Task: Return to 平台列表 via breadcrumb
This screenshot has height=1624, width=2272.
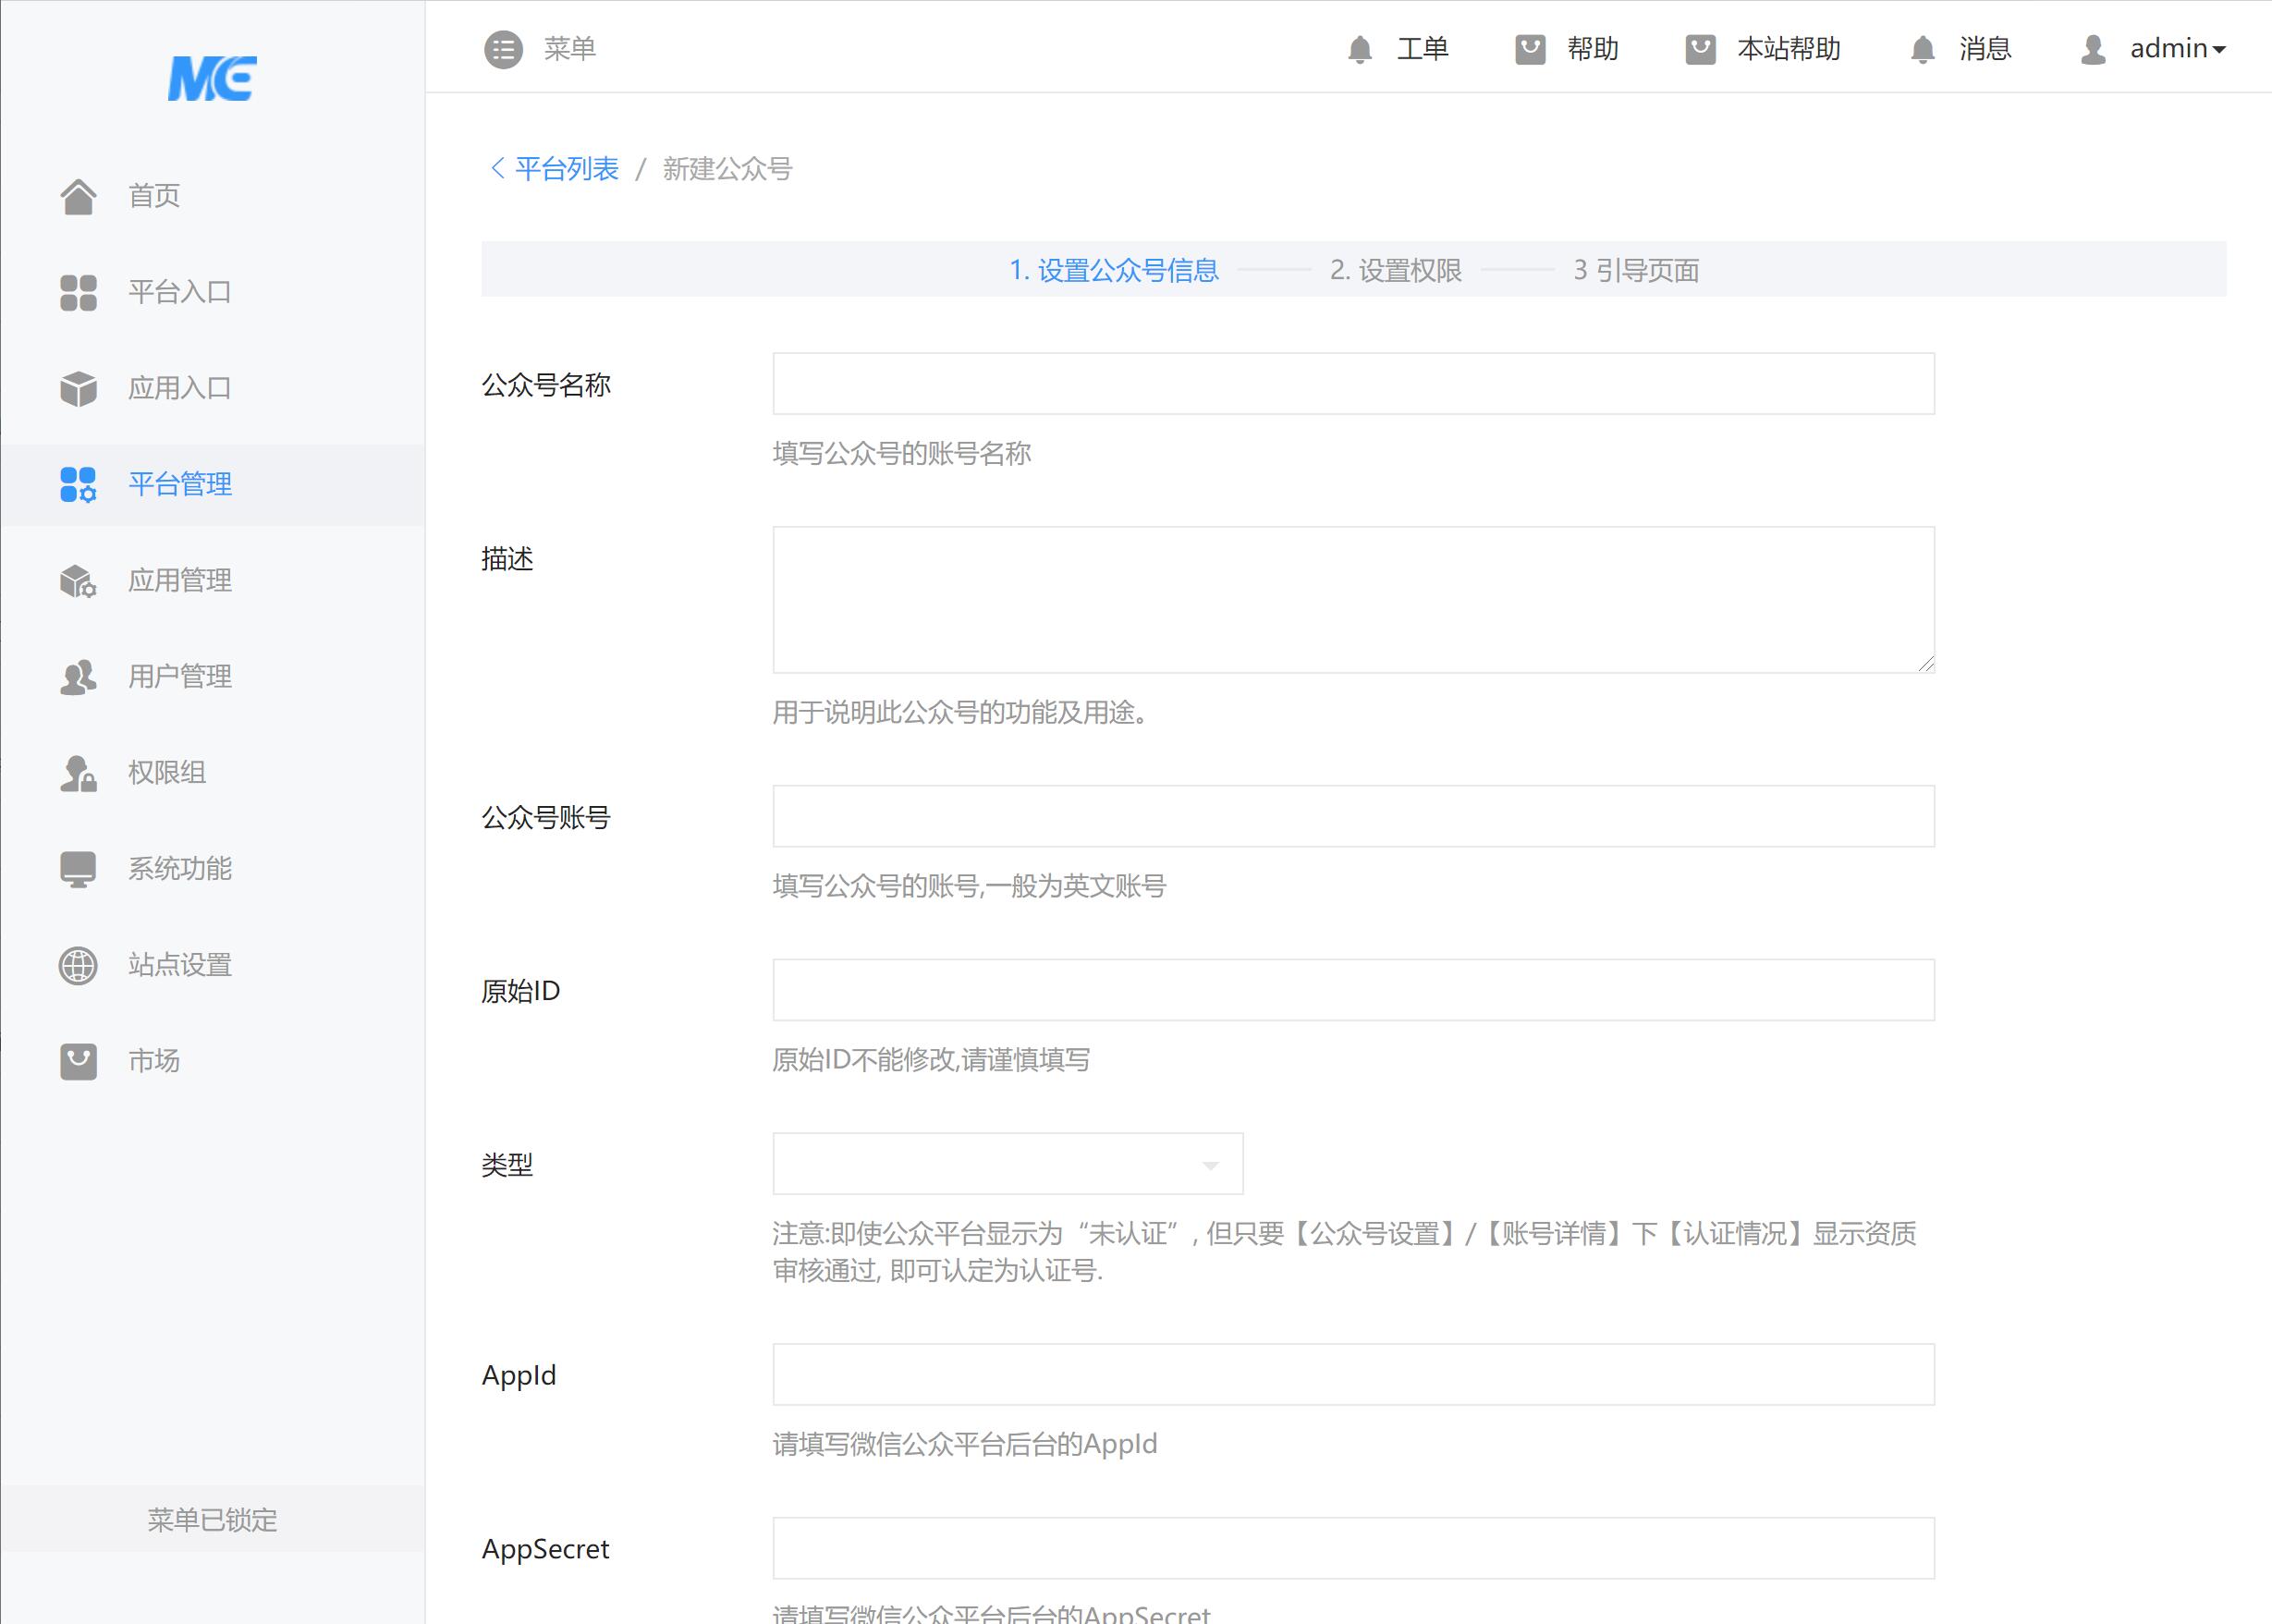Action: coord(567,168)
